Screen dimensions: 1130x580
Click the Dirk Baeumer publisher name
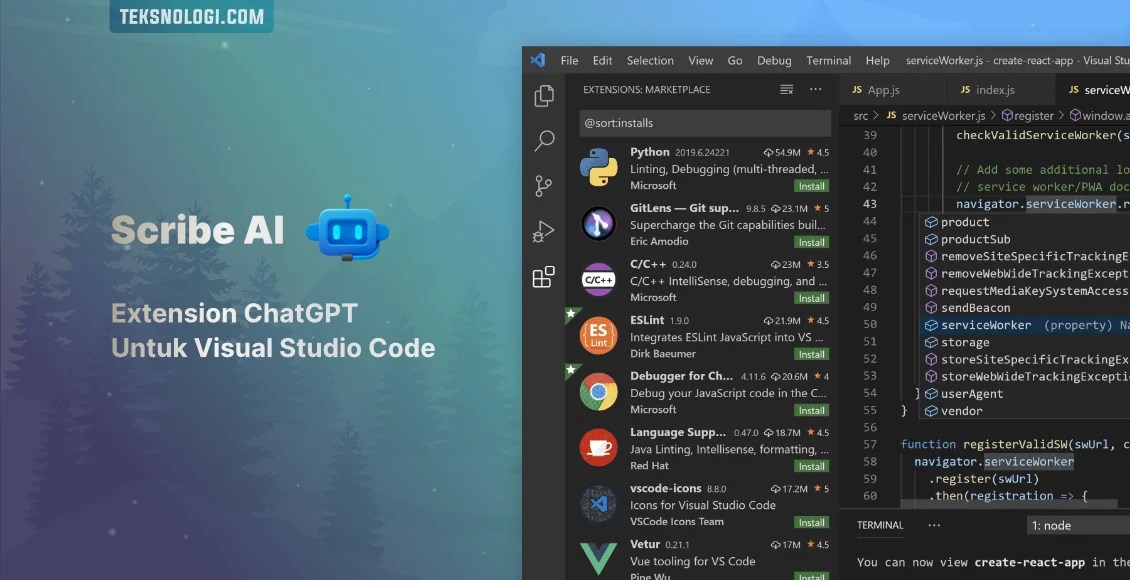click(663, 354)
